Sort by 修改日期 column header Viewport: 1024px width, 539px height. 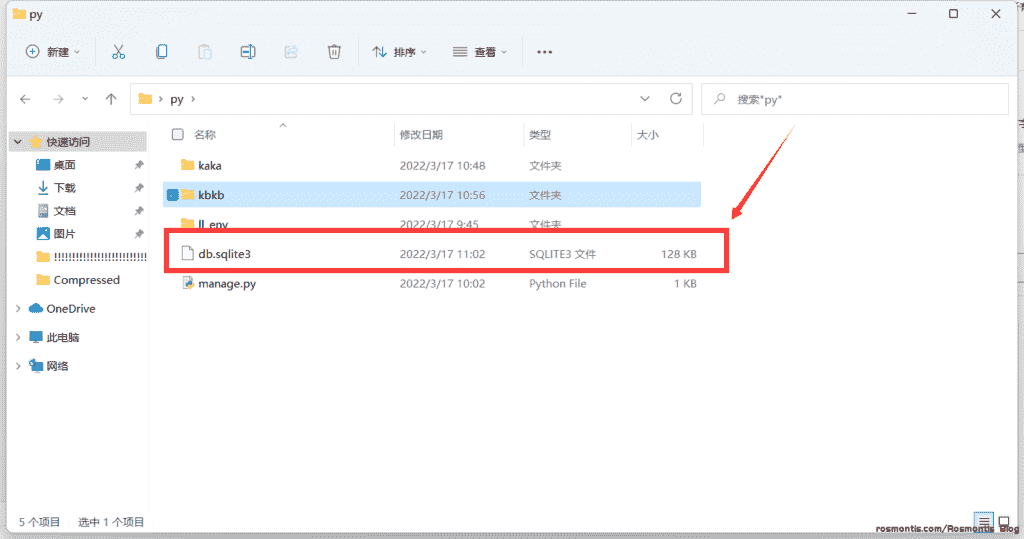click(421, 135)
